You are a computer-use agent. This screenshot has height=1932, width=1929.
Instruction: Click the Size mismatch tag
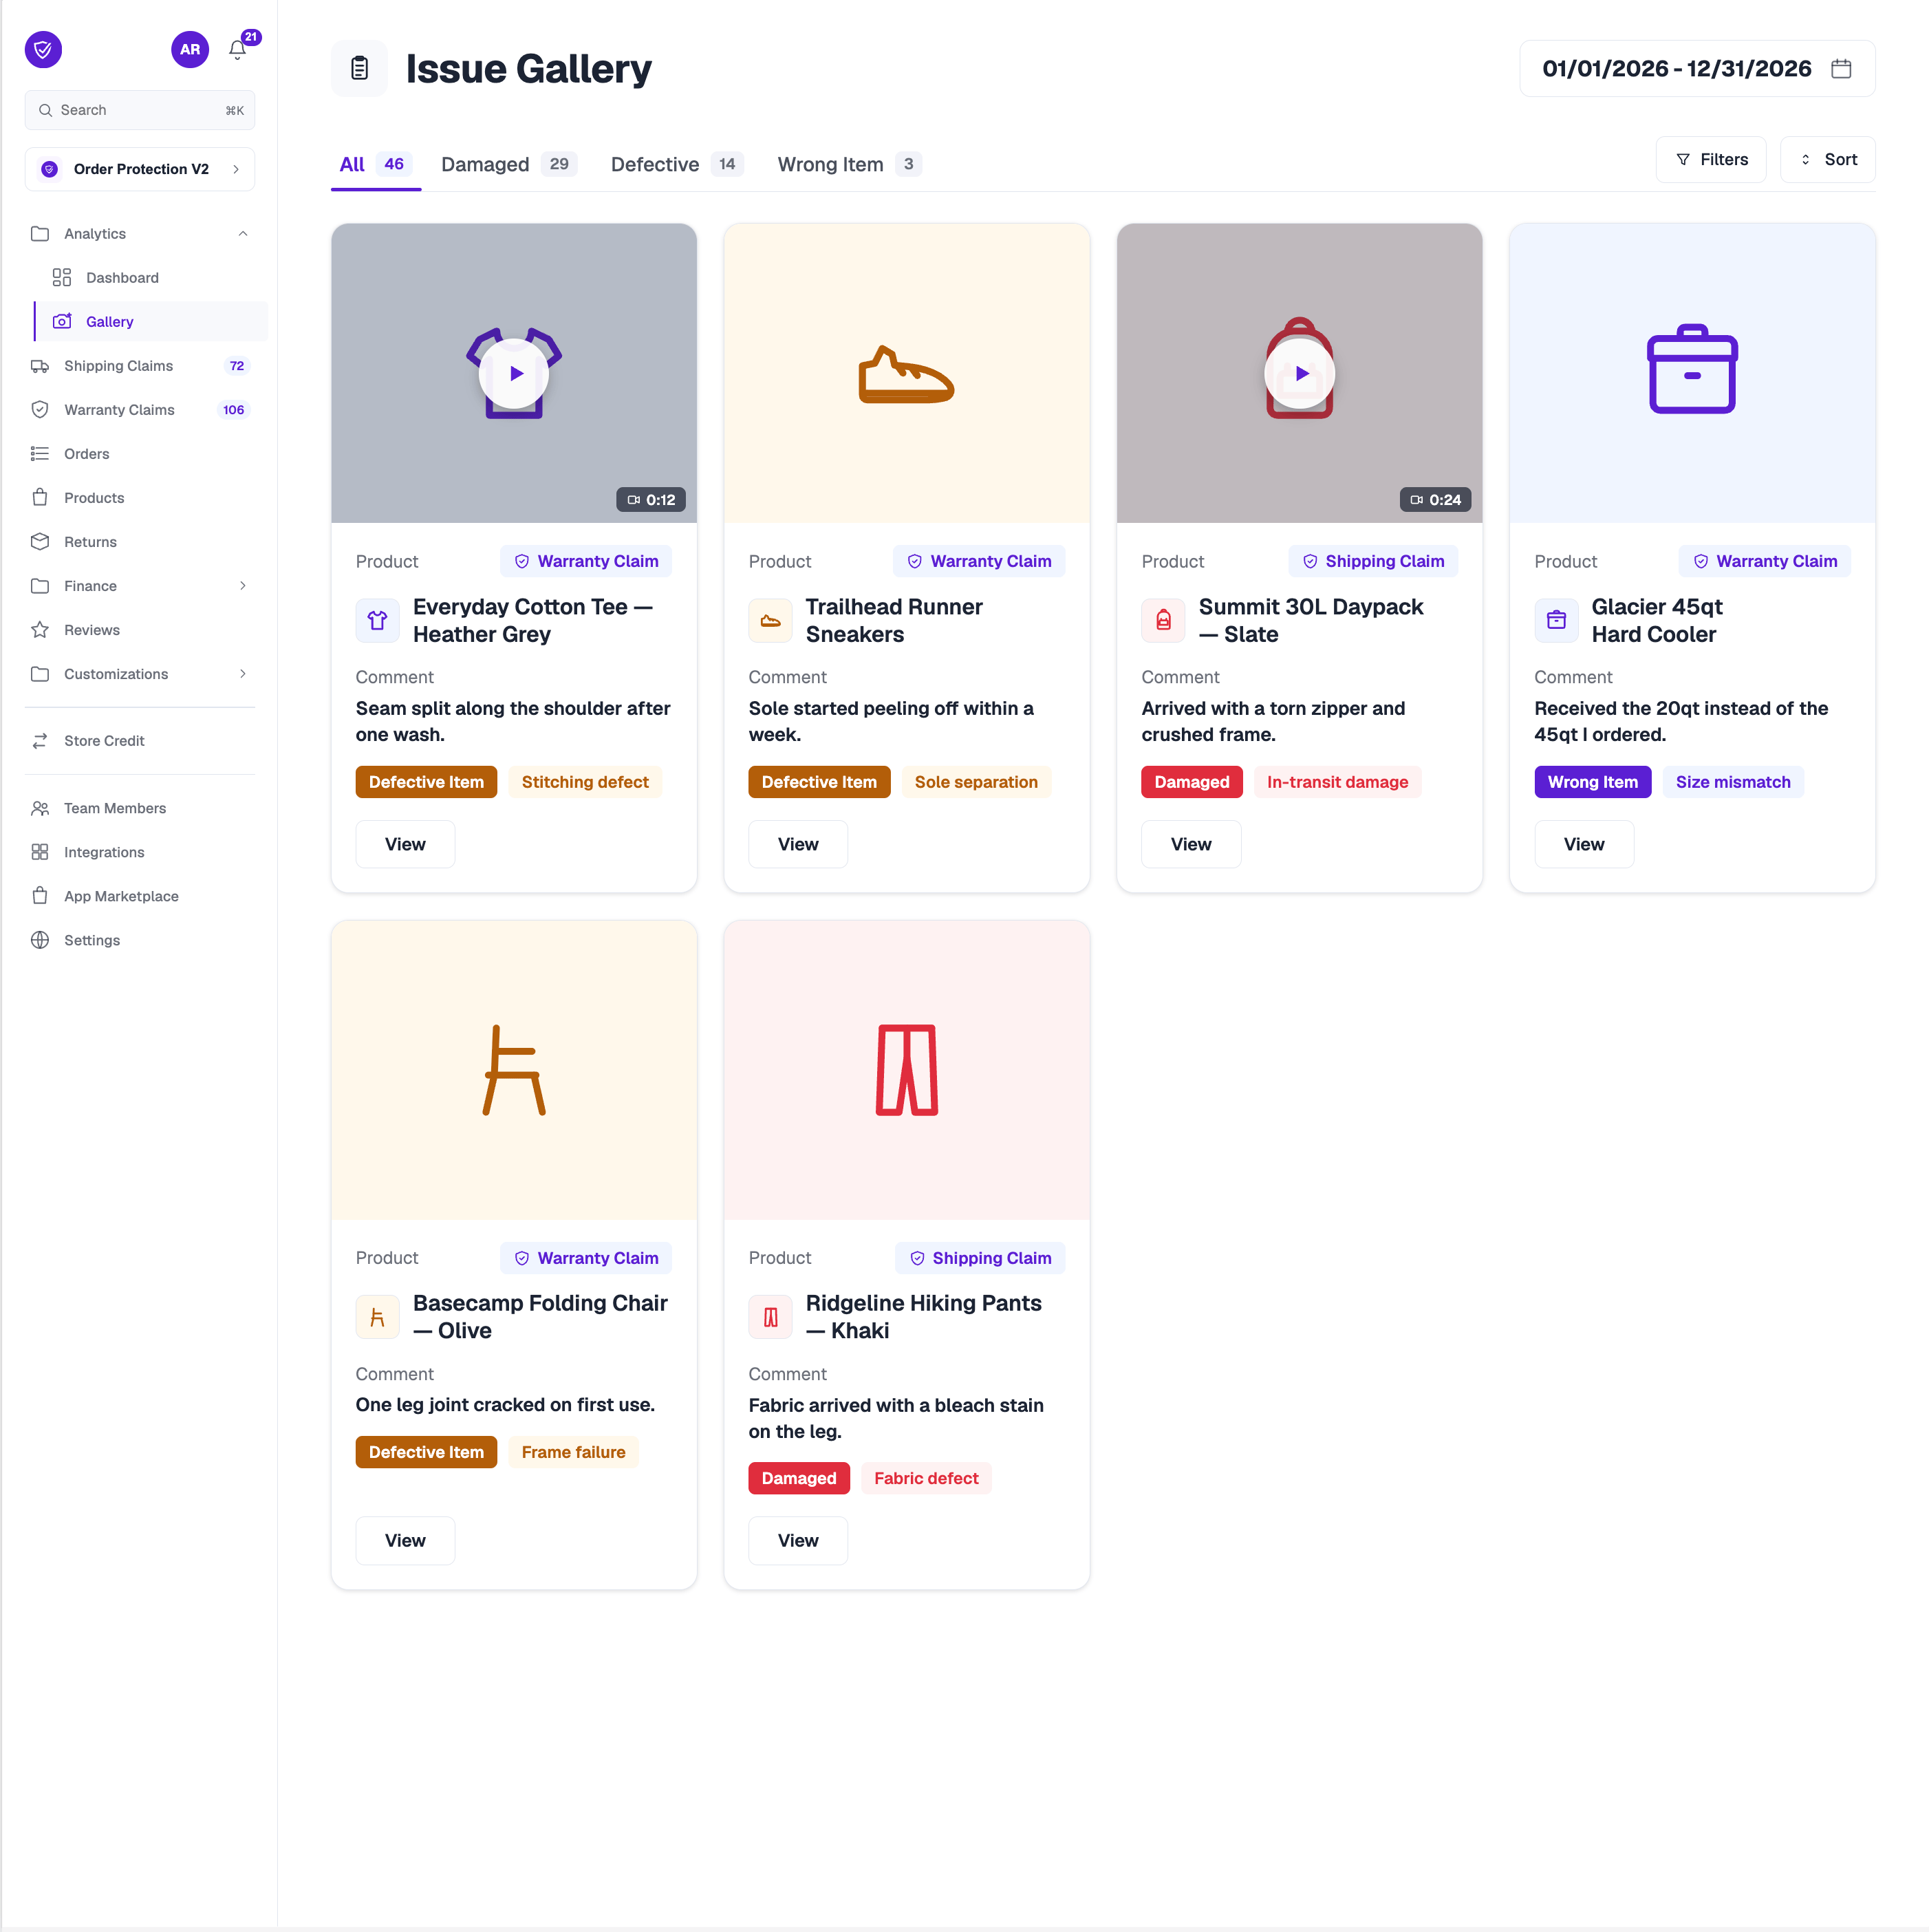click(1733, 781)
